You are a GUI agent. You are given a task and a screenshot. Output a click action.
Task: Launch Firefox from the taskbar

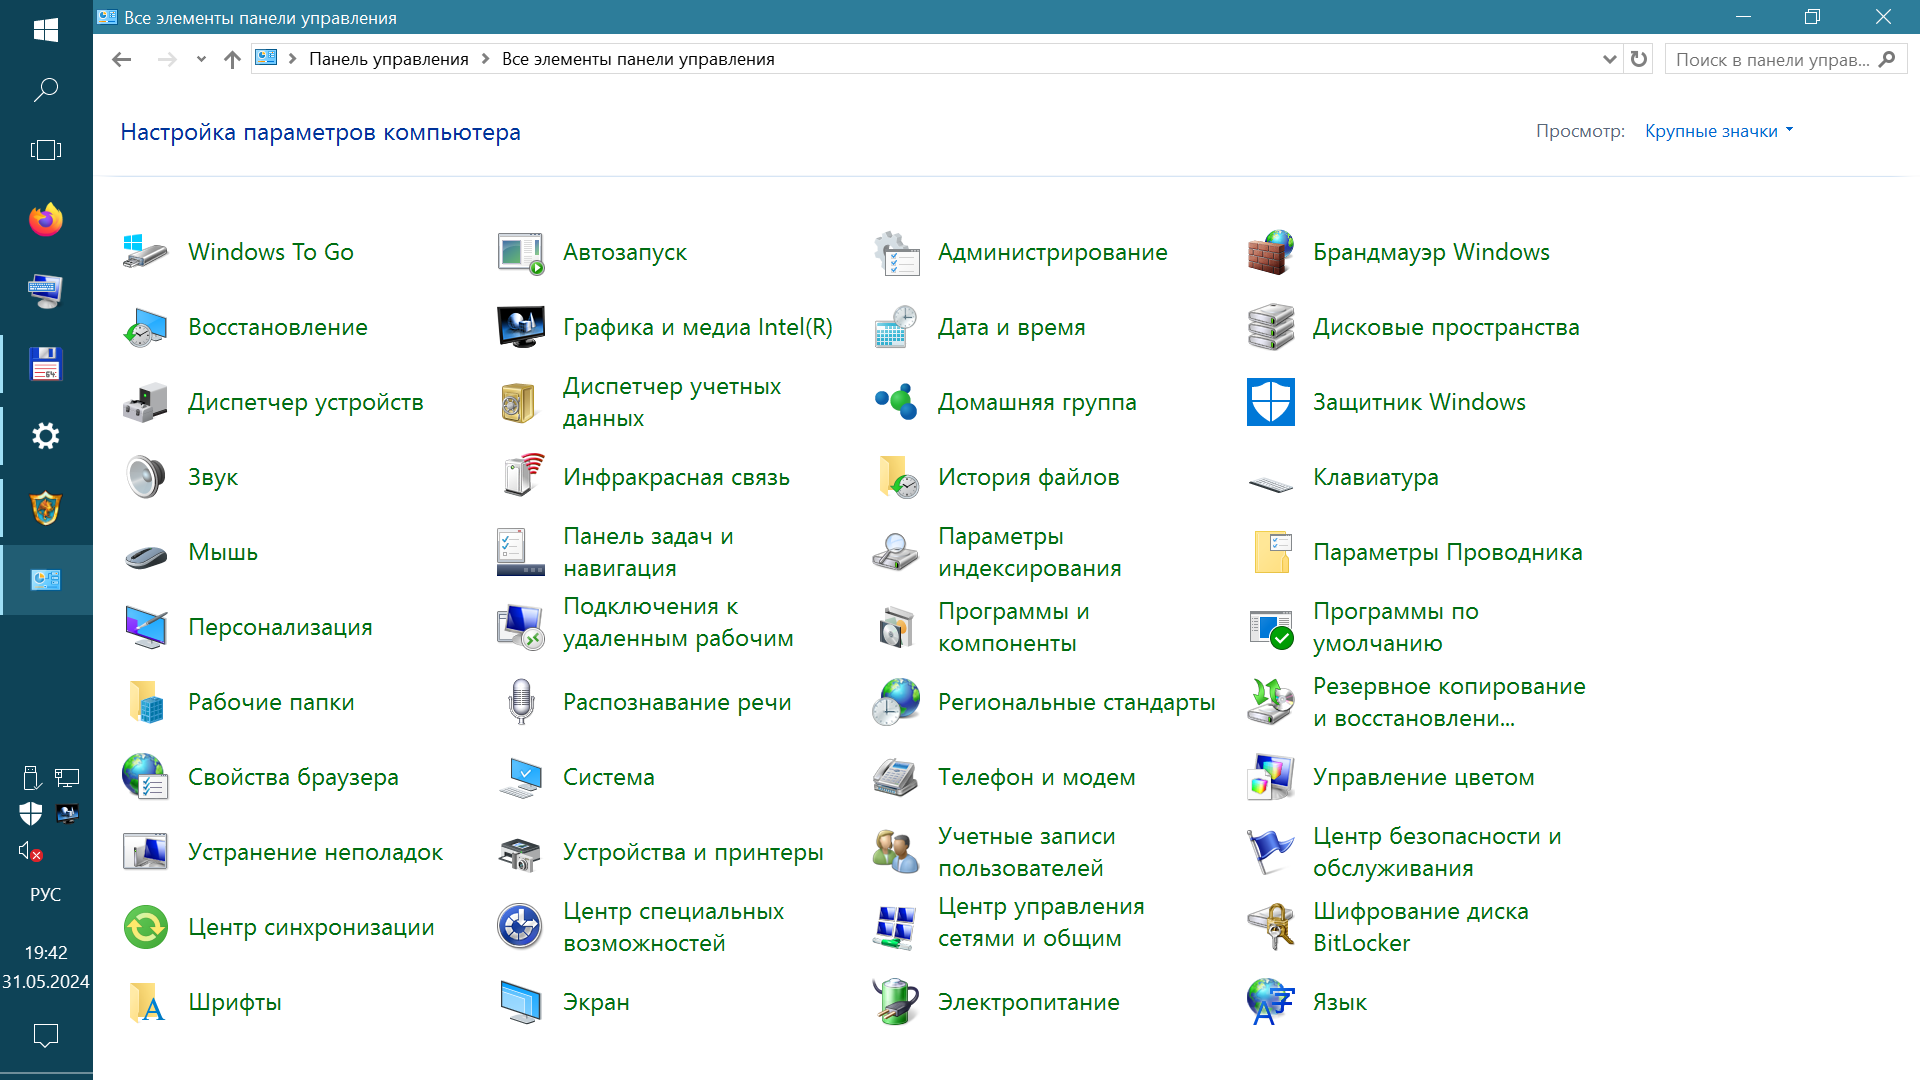coord(46,220)
